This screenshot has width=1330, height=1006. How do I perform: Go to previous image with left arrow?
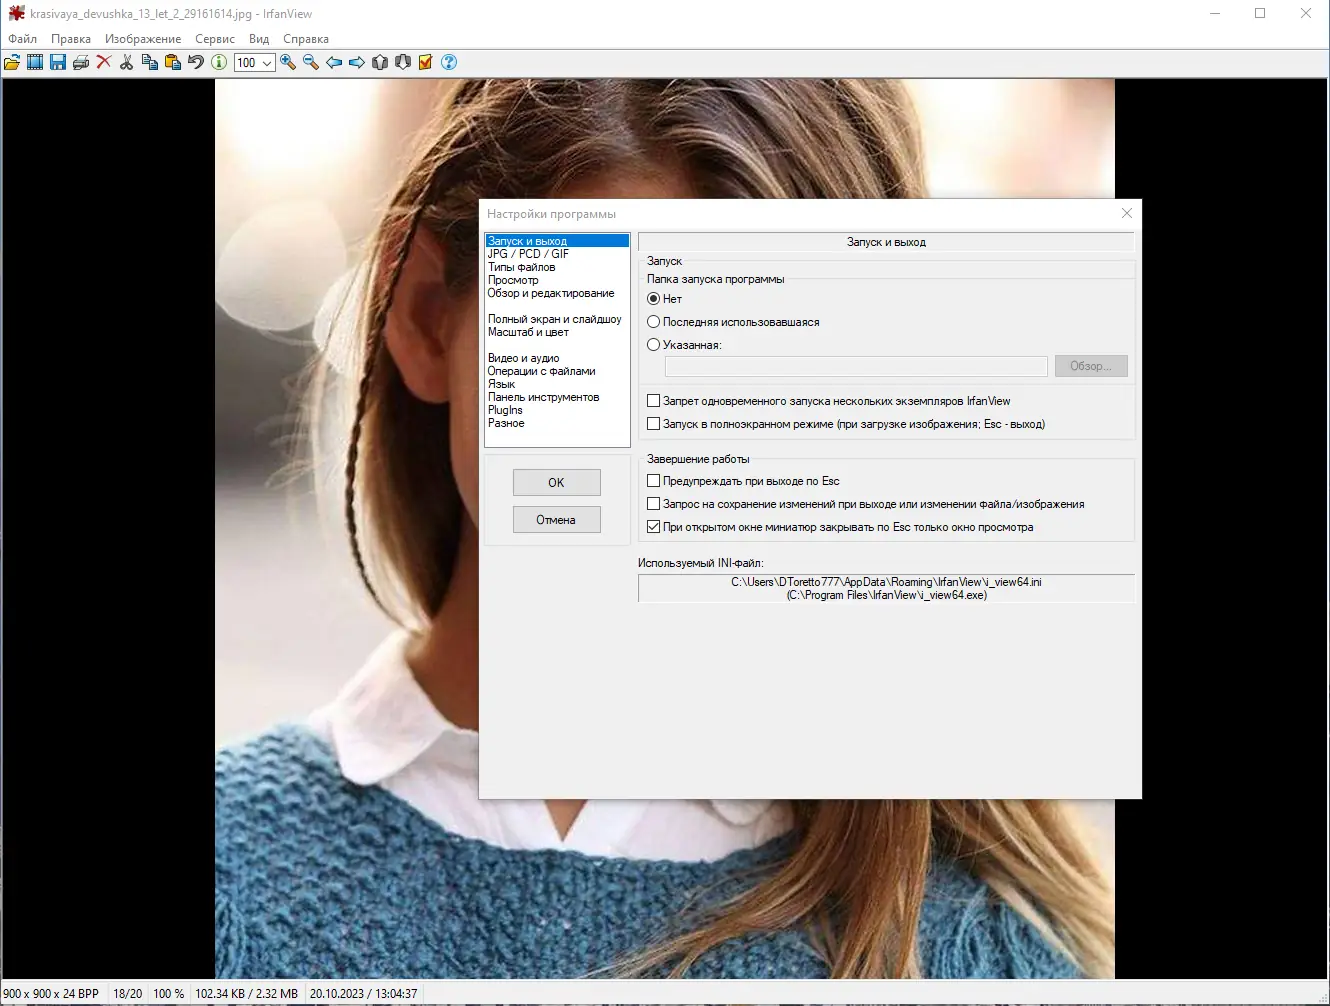(x=334, y=62)
